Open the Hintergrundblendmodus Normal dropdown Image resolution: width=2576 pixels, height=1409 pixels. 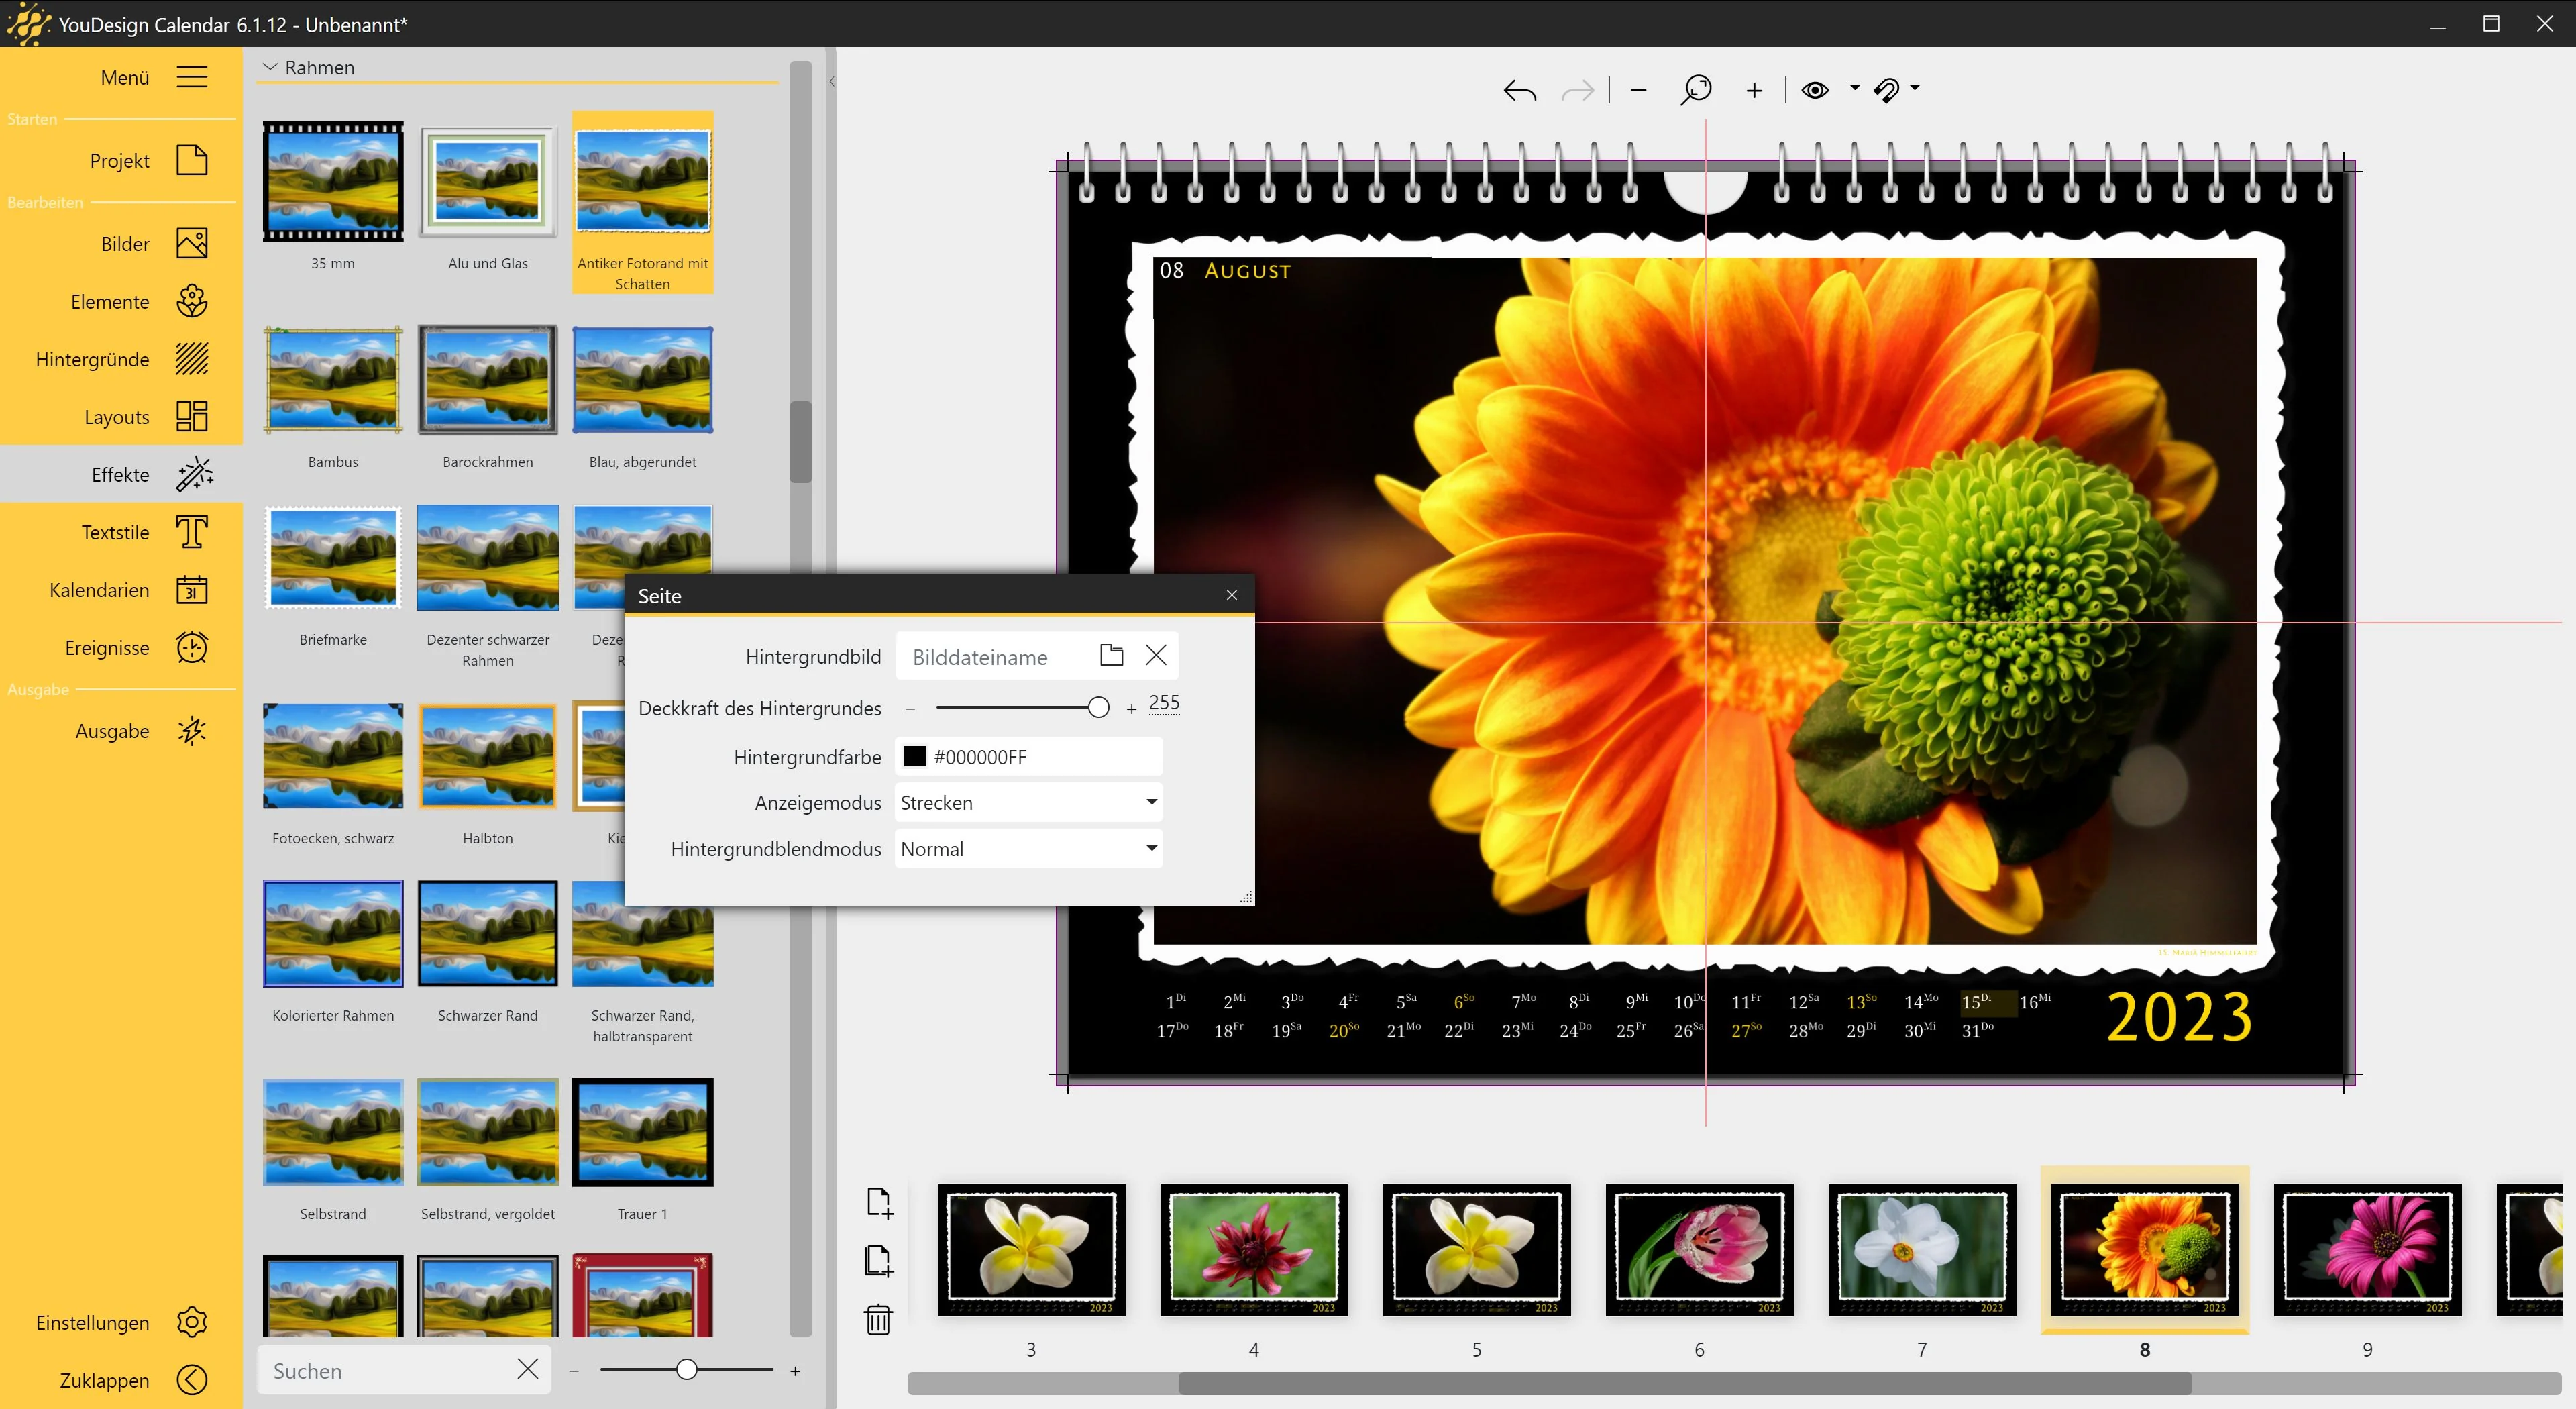click(1028, 848)
